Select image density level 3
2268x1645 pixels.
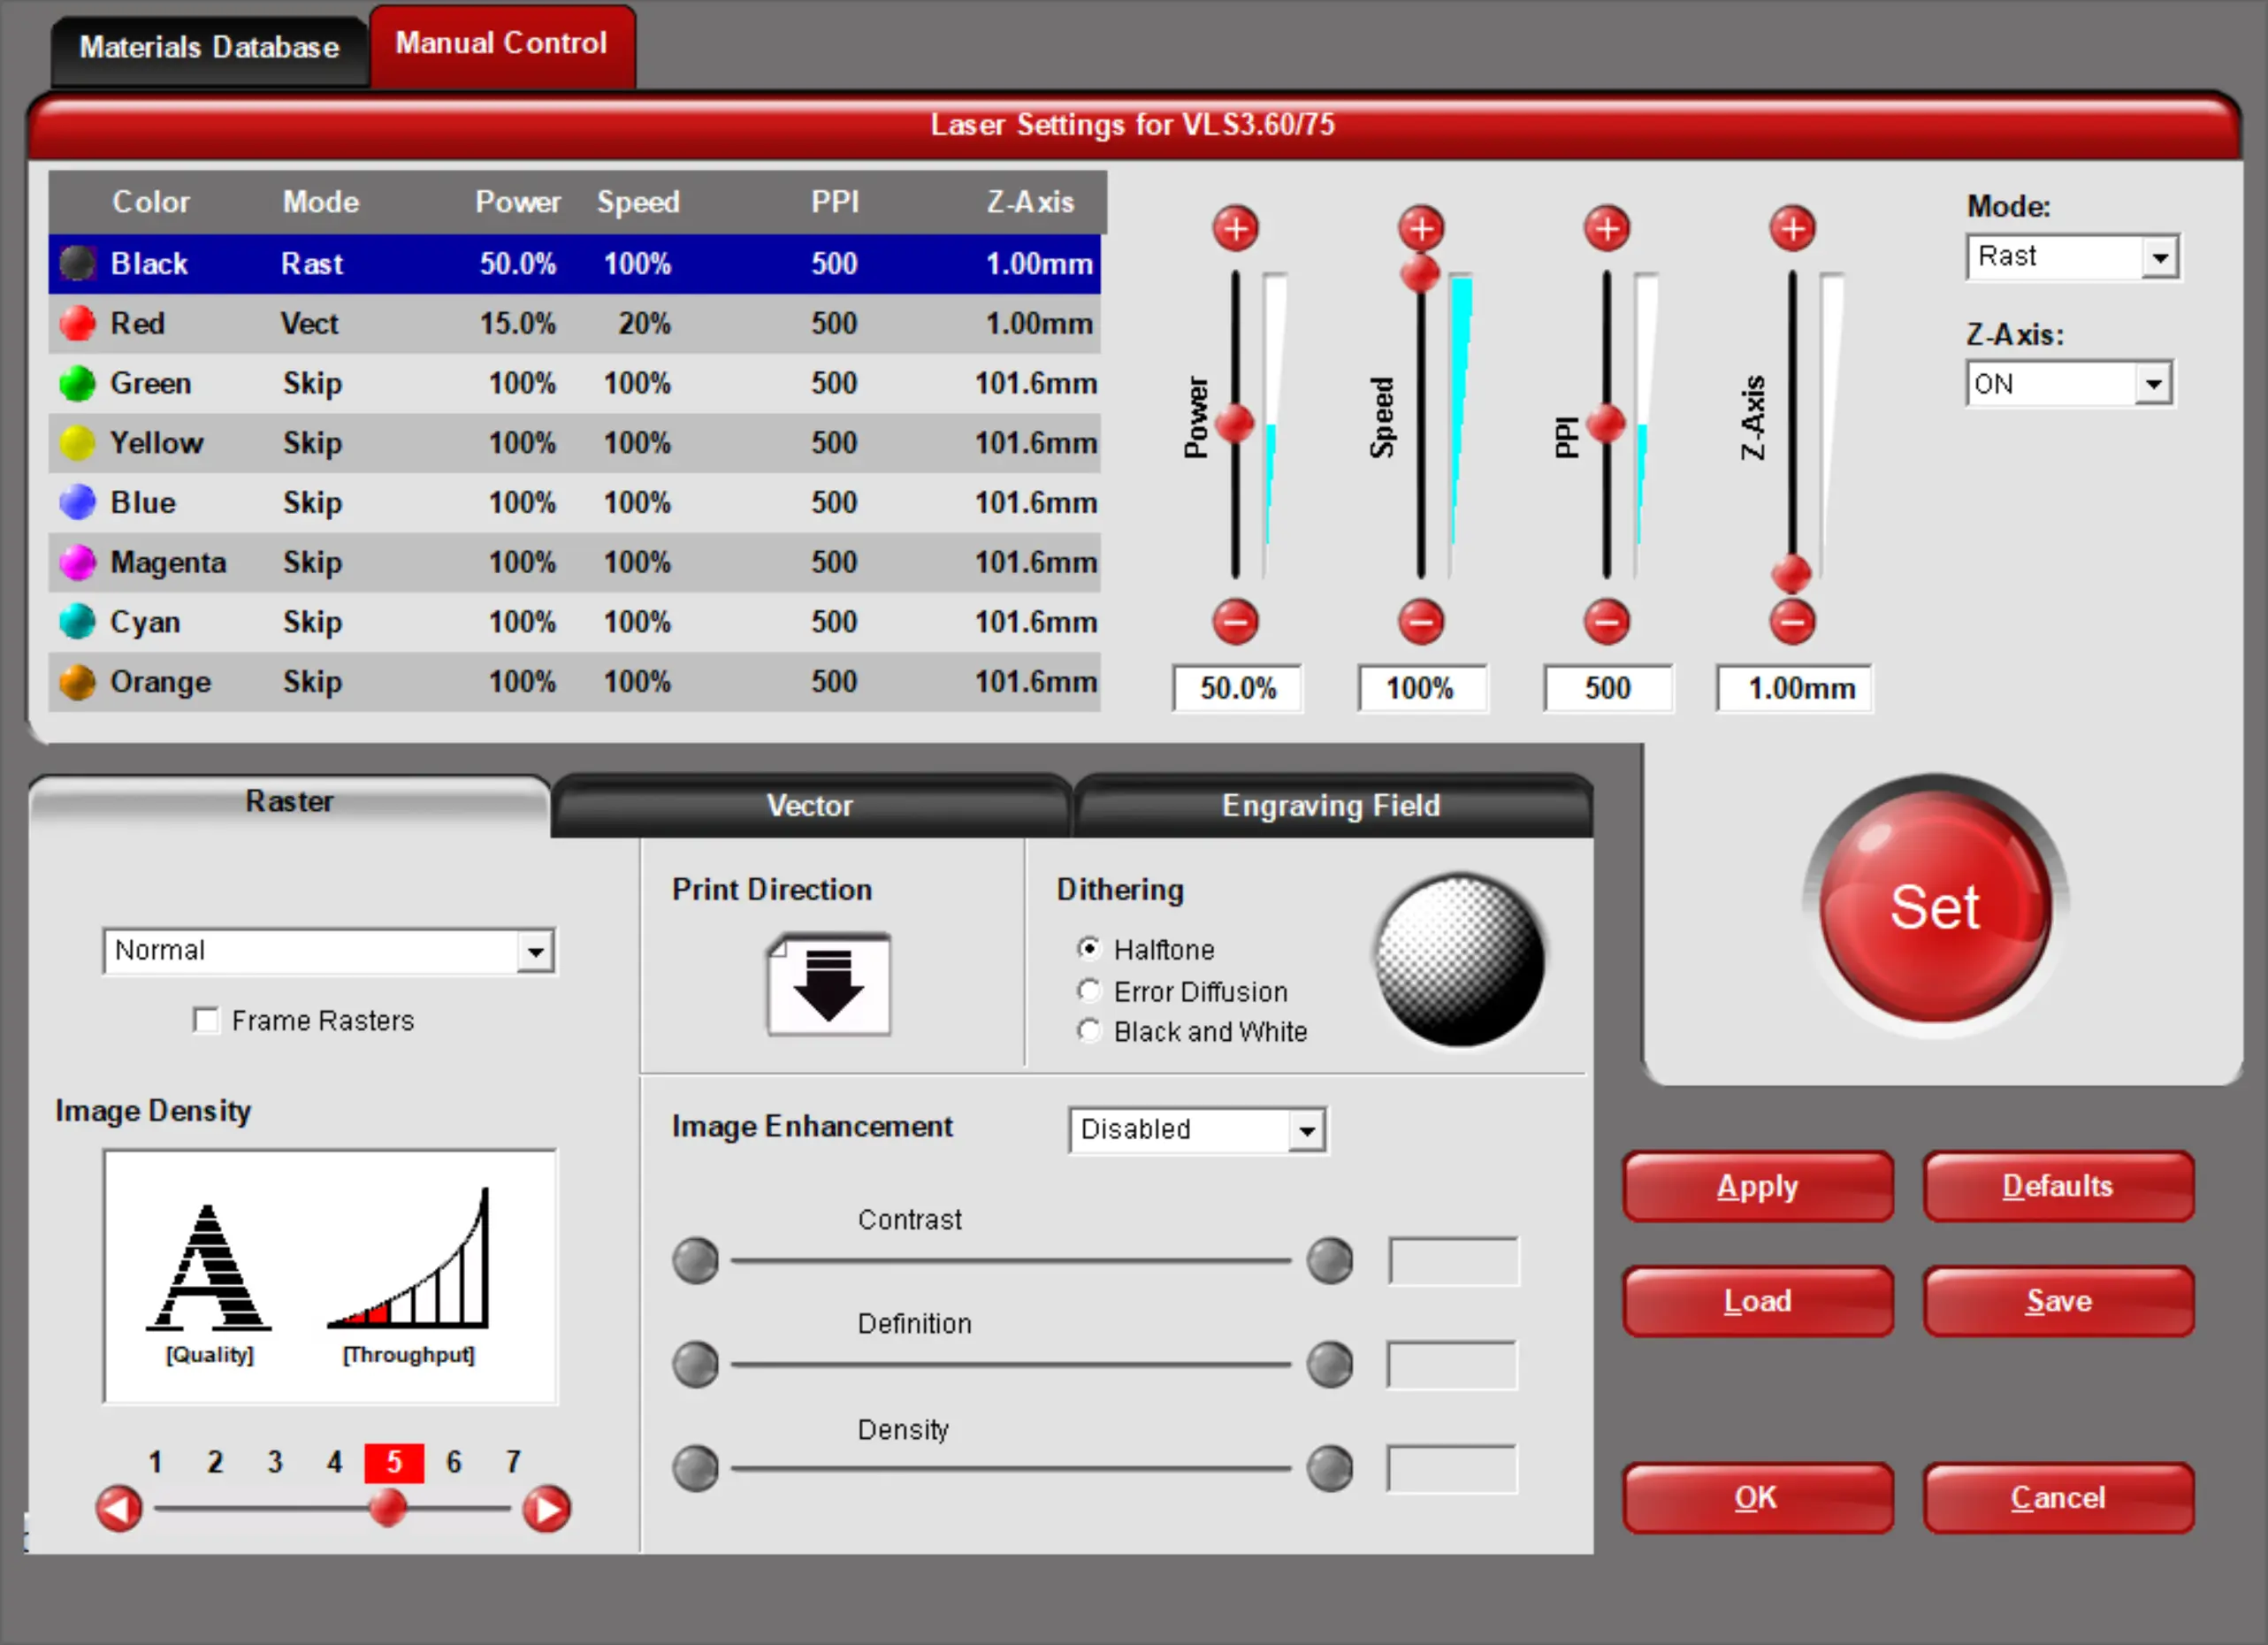275,1462
